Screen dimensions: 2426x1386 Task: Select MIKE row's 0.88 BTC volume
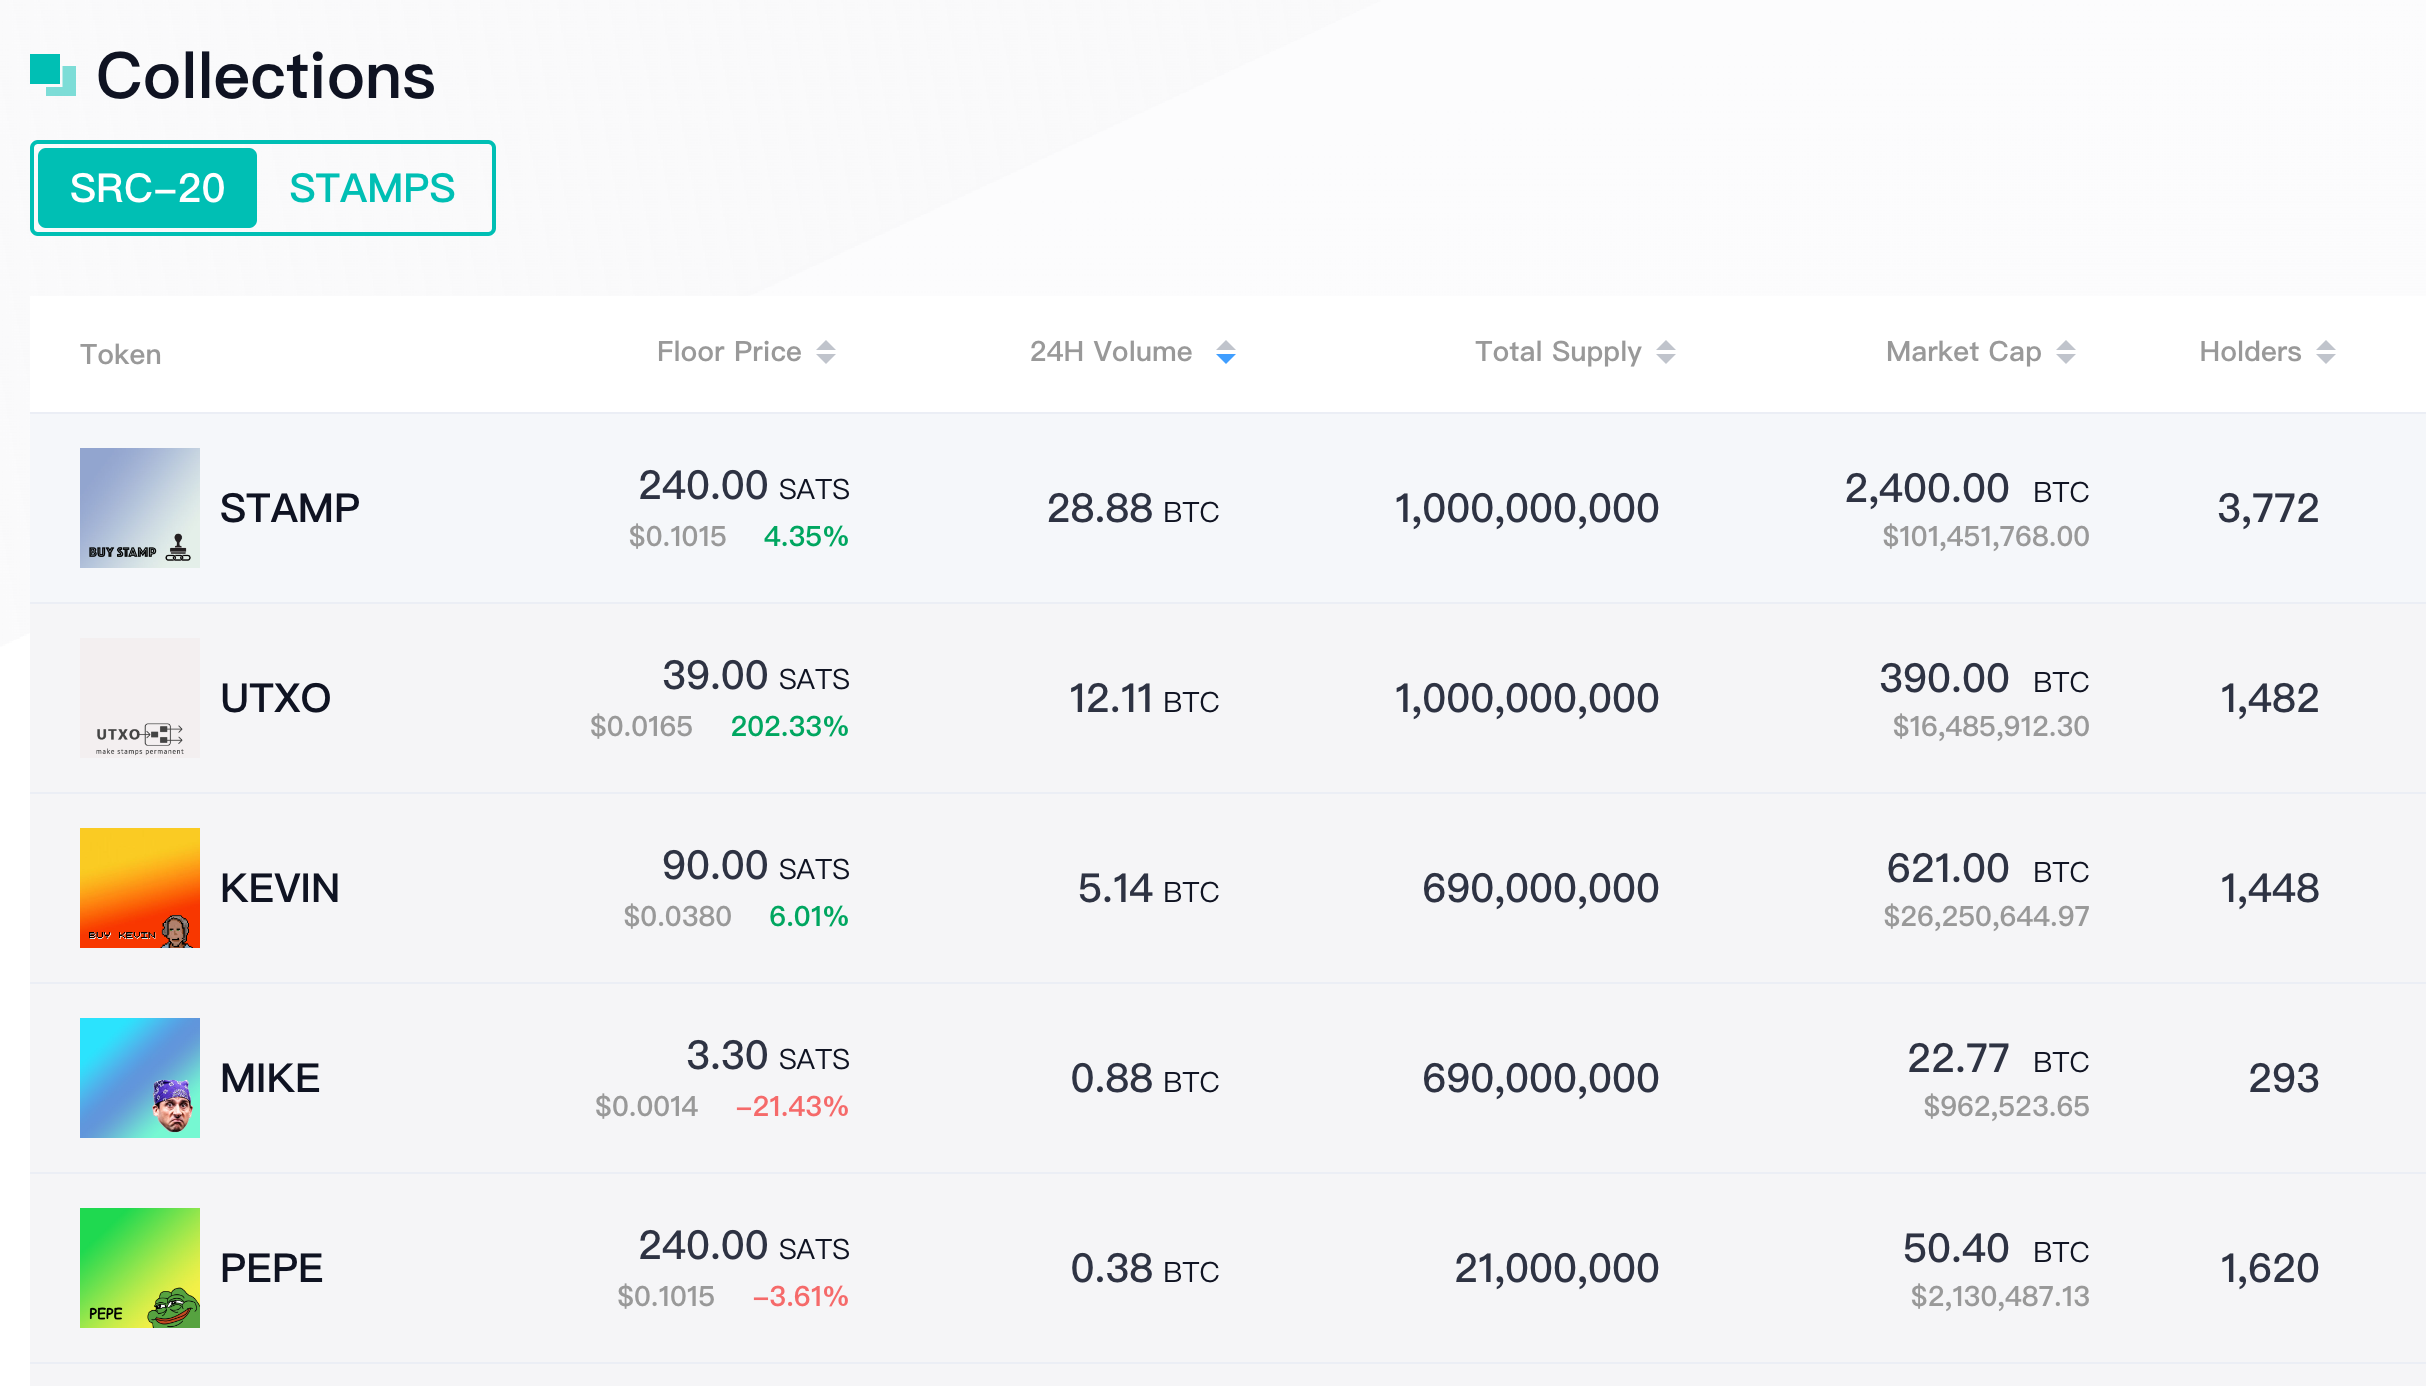1144,1079
